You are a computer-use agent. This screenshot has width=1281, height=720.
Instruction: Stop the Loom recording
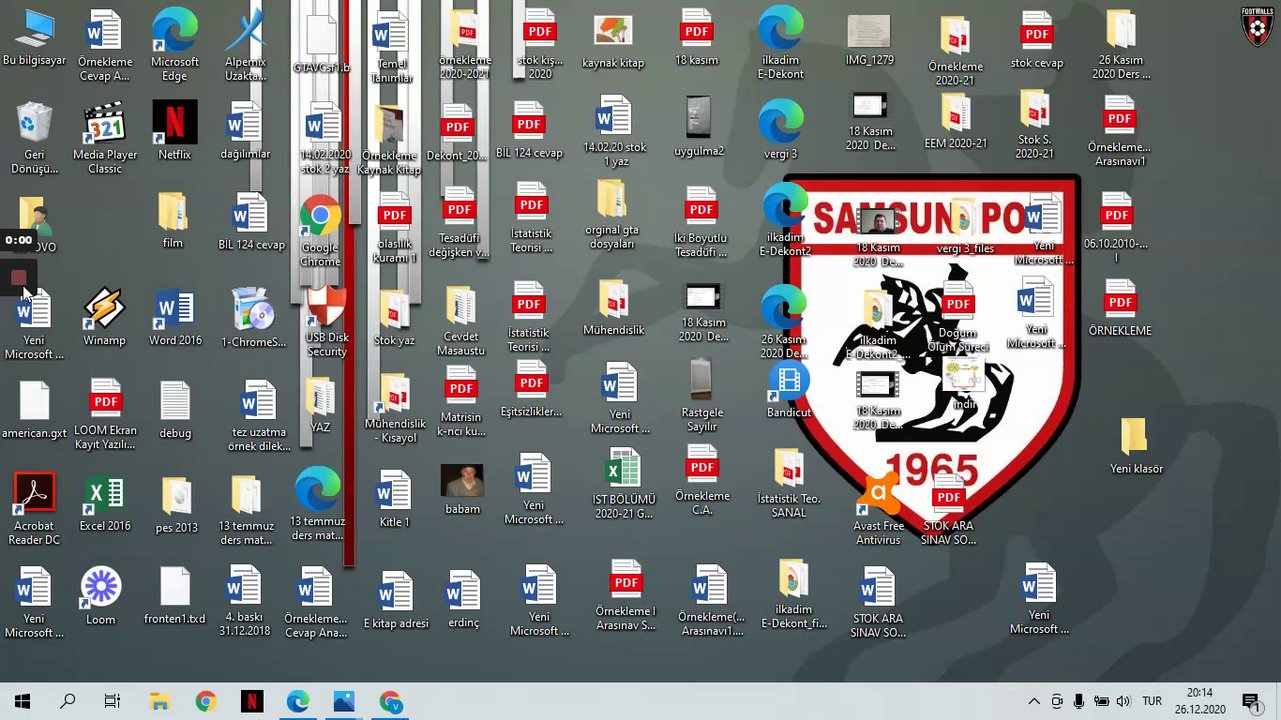click(x=18, y=278)
